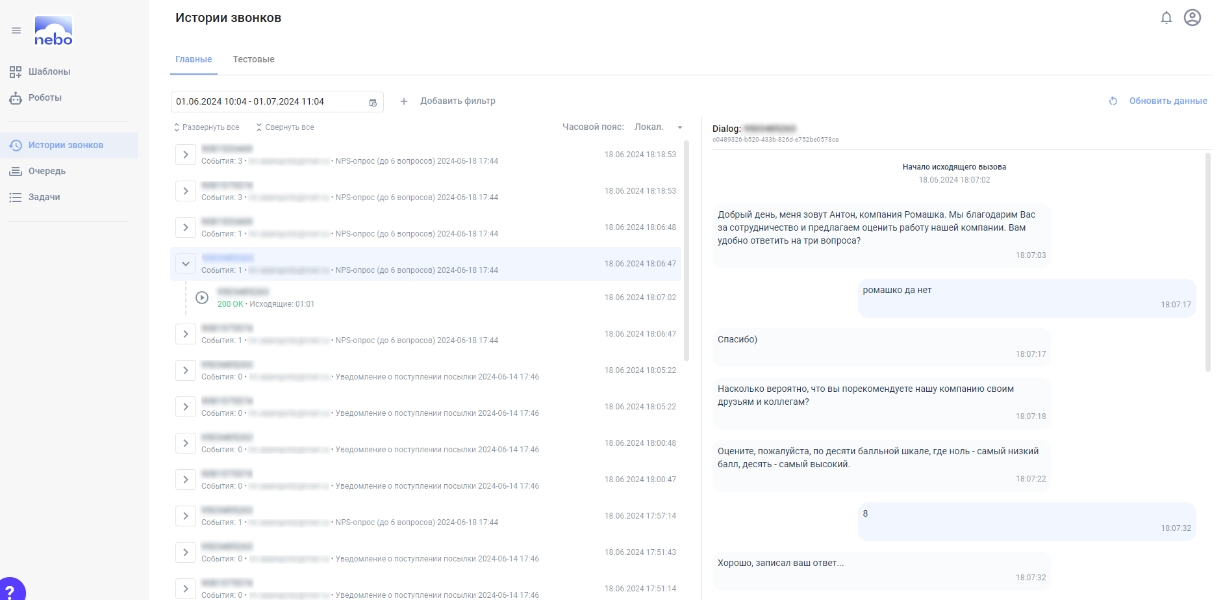Click the calendar icon in date range field
The width and height of the screenshot is (1221, 600).
pyautogui.click(x=373, y=102)
